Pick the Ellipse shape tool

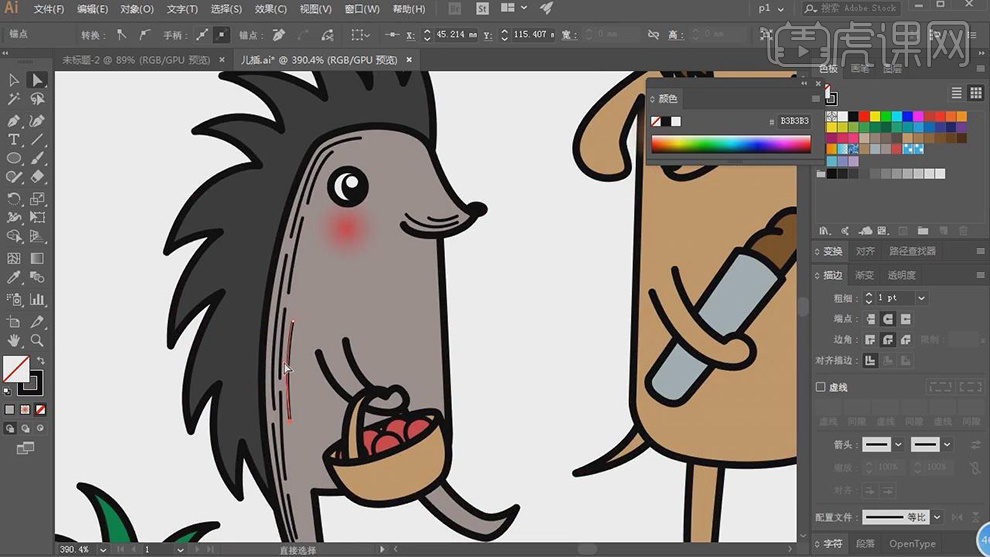pyautogui.click(x=14, y=159)
